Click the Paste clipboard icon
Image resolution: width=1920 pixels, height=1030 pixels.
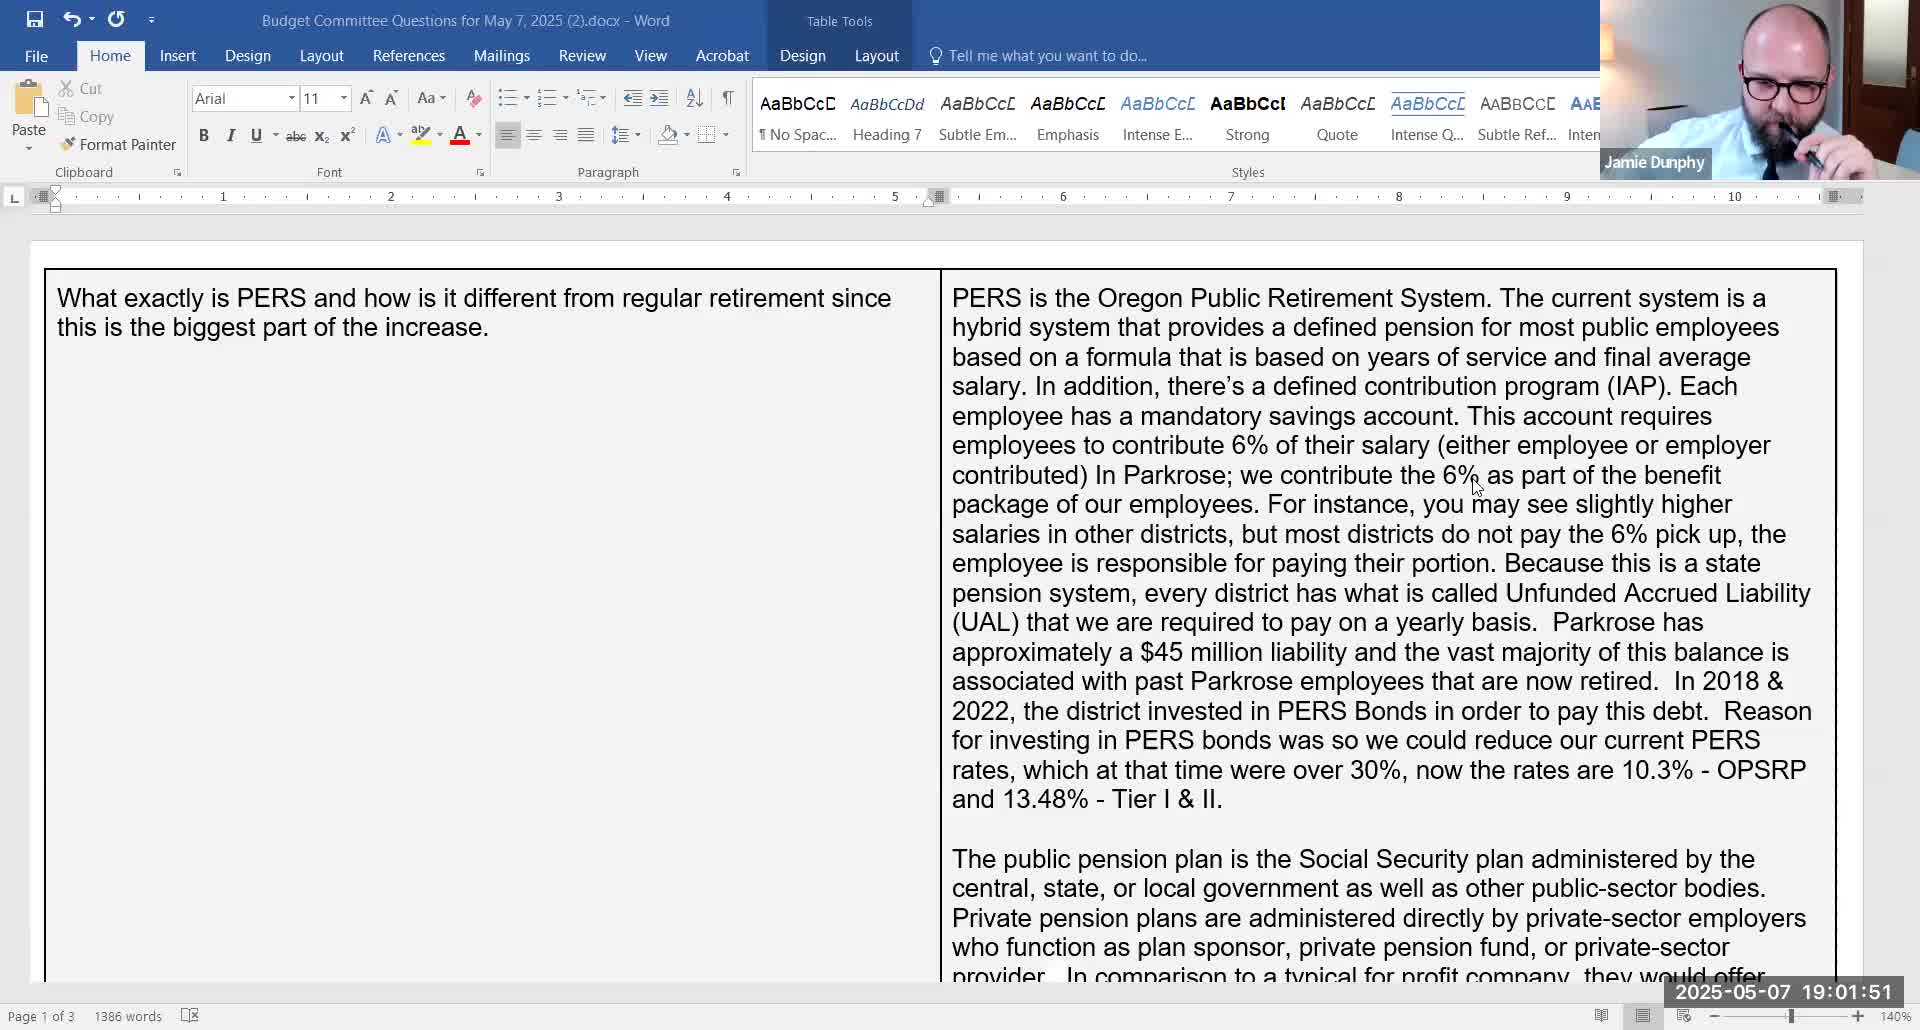(x=29, y=100)
